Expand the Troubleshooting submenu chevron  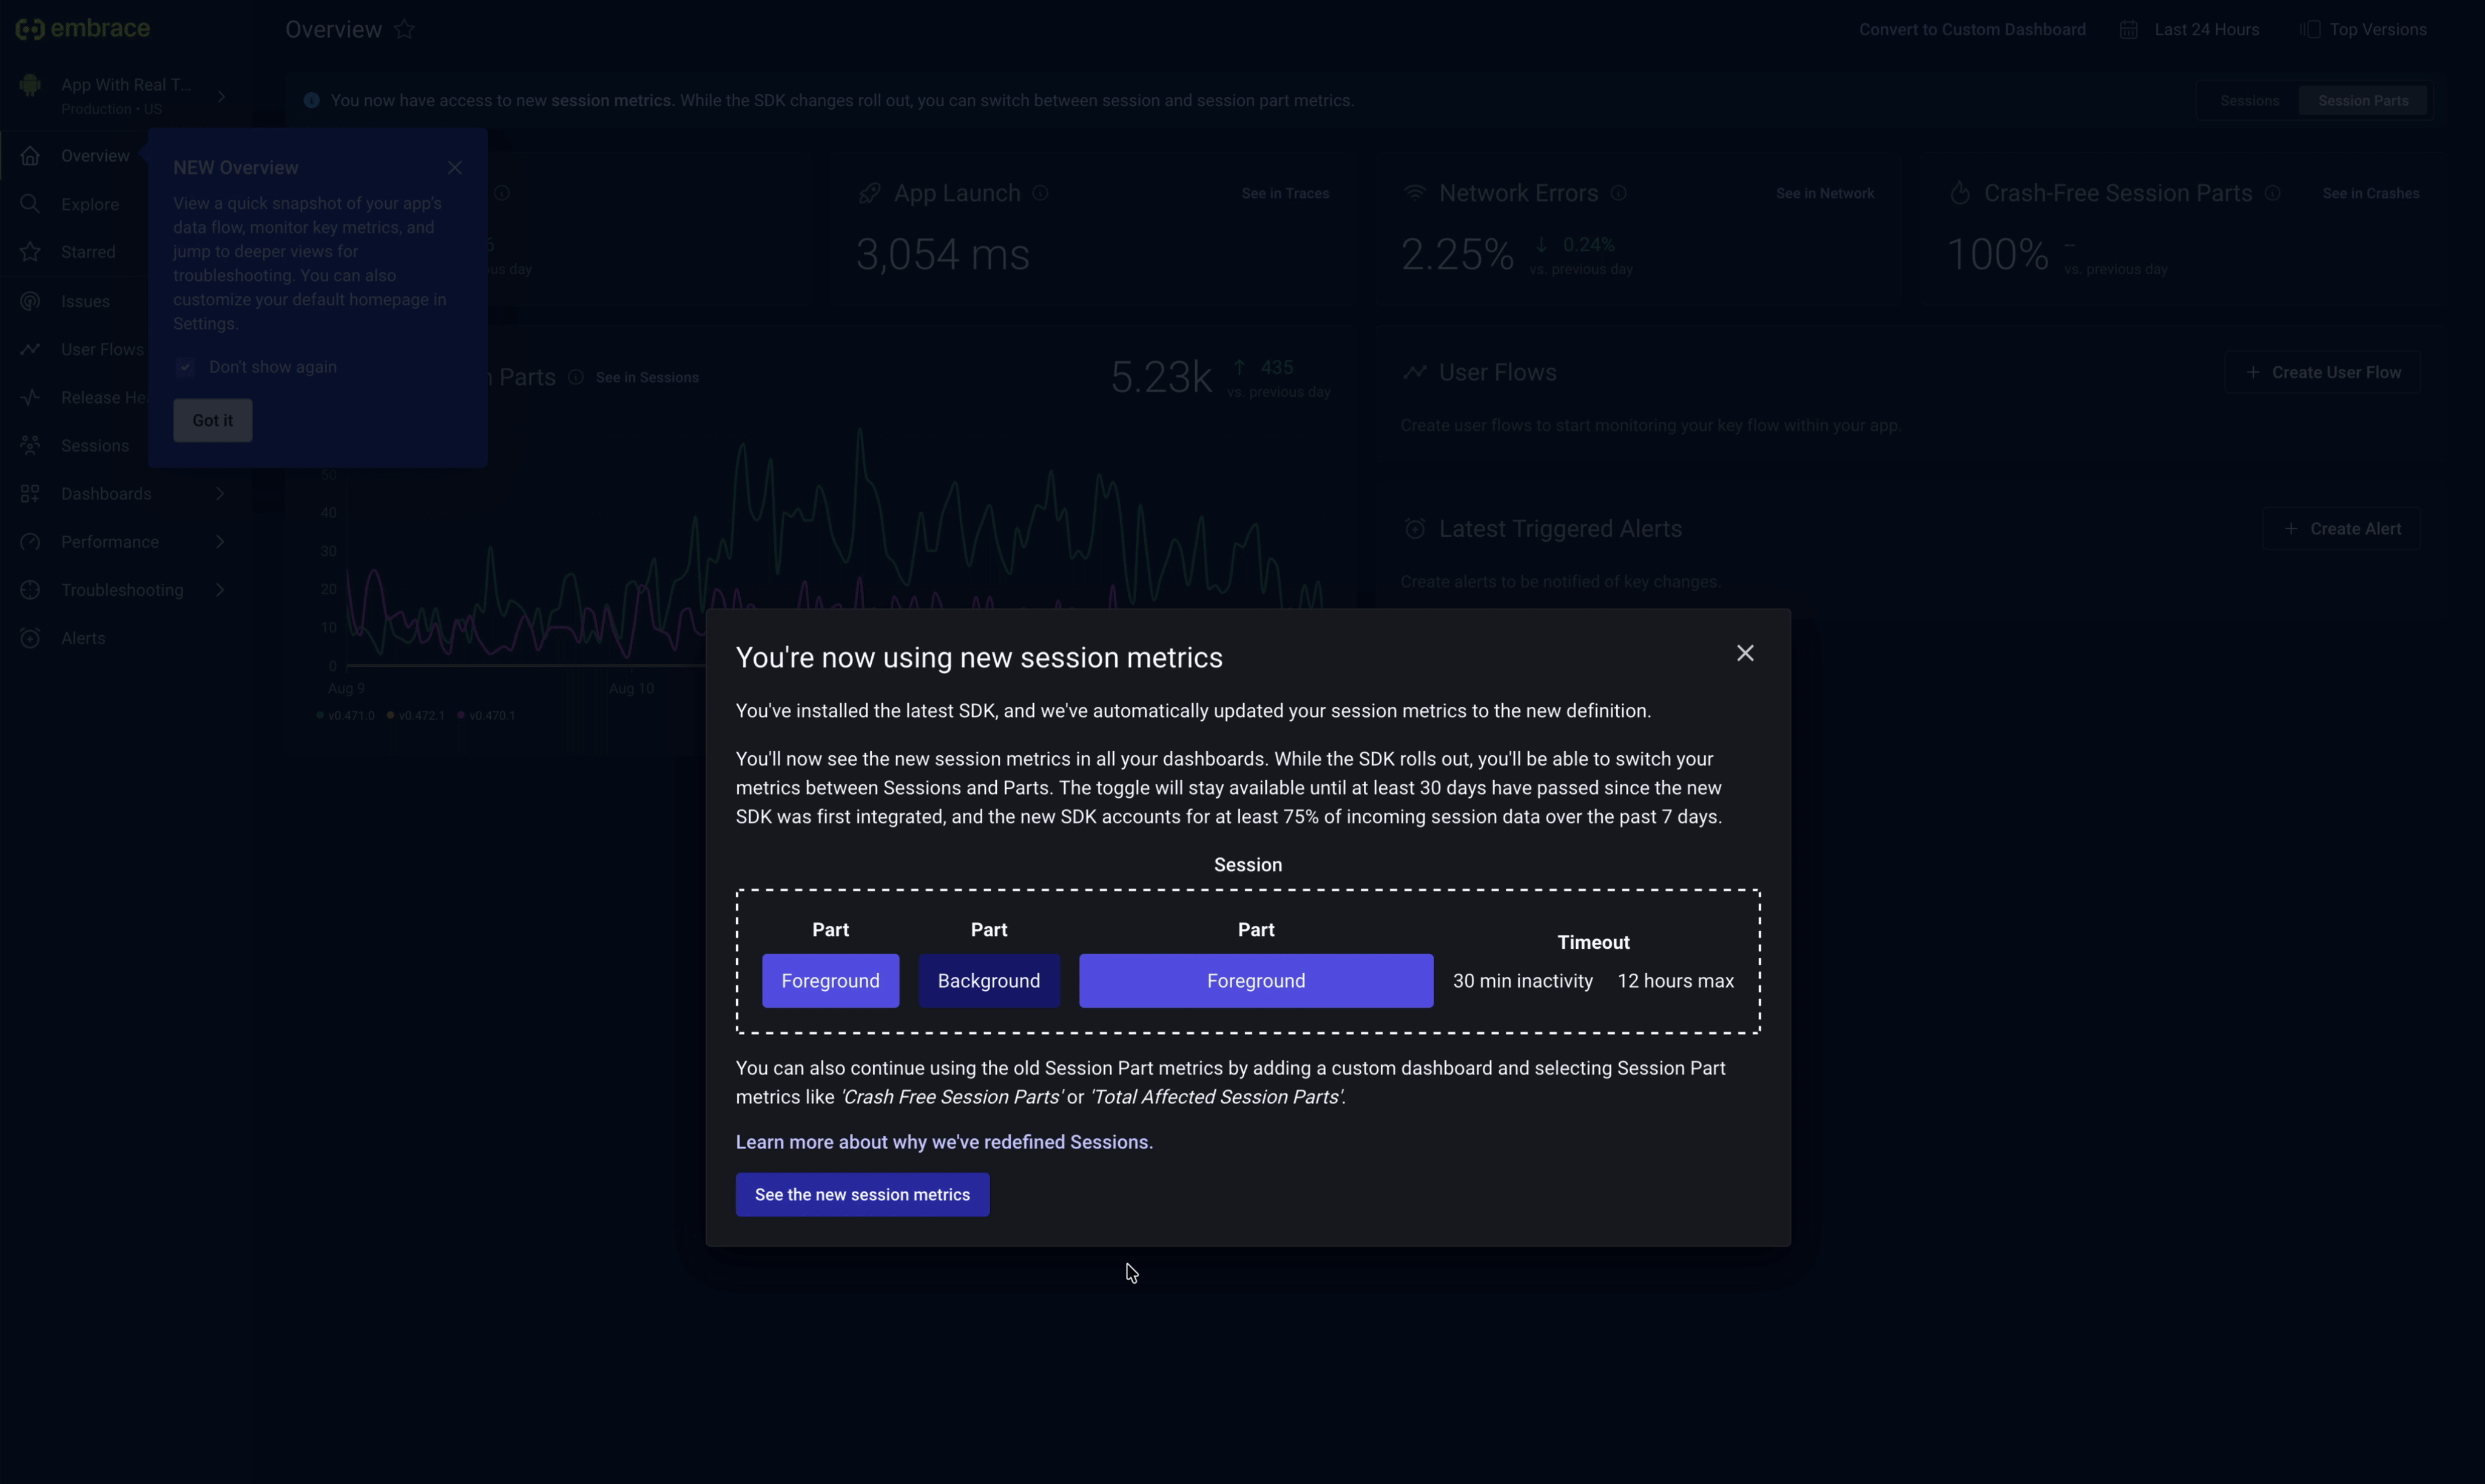click(x=220, y=590)
